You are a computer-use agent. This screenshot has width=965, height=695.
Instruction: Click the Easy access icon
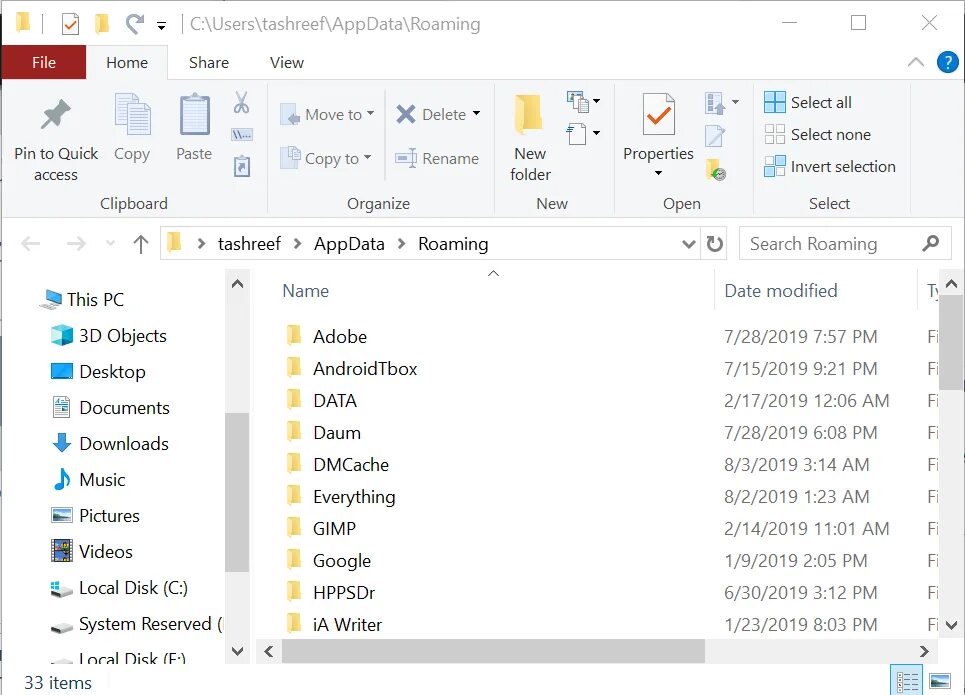coord(577,134)
